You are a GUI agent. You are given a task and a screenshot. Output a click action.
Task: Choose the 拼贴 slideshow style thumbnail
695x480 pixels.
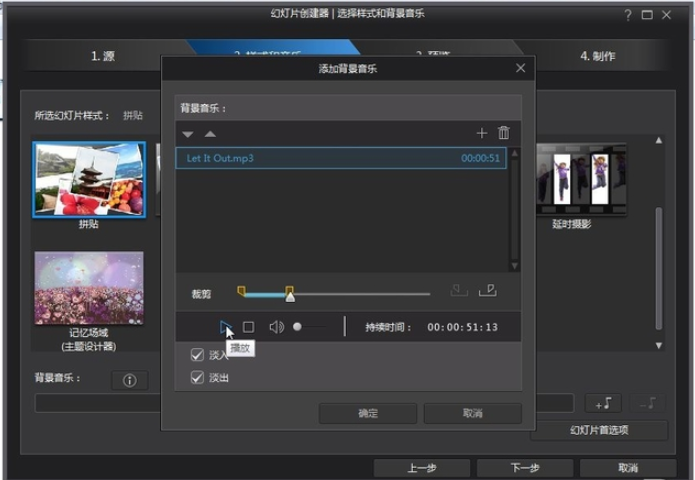(89, 180)
